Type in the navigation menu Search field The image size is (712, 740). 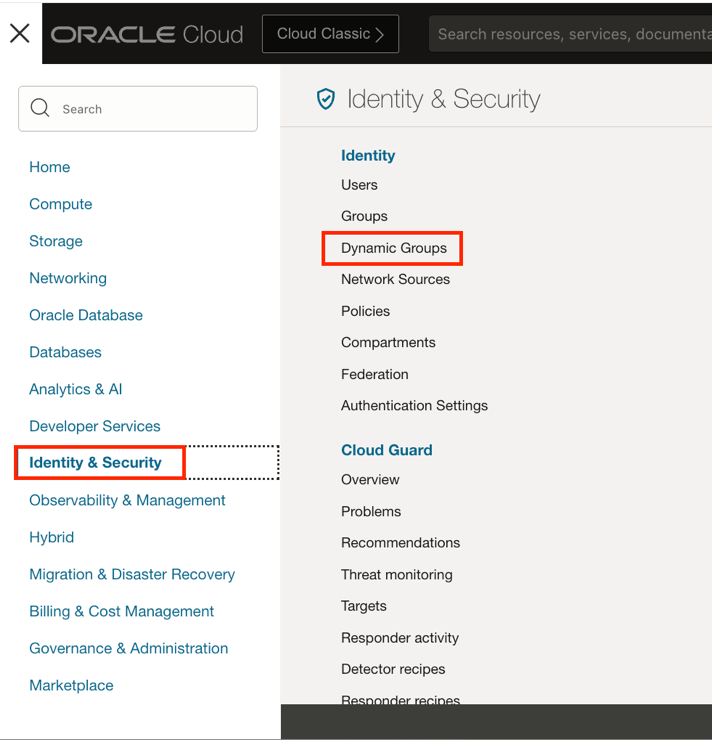point(150,109)
